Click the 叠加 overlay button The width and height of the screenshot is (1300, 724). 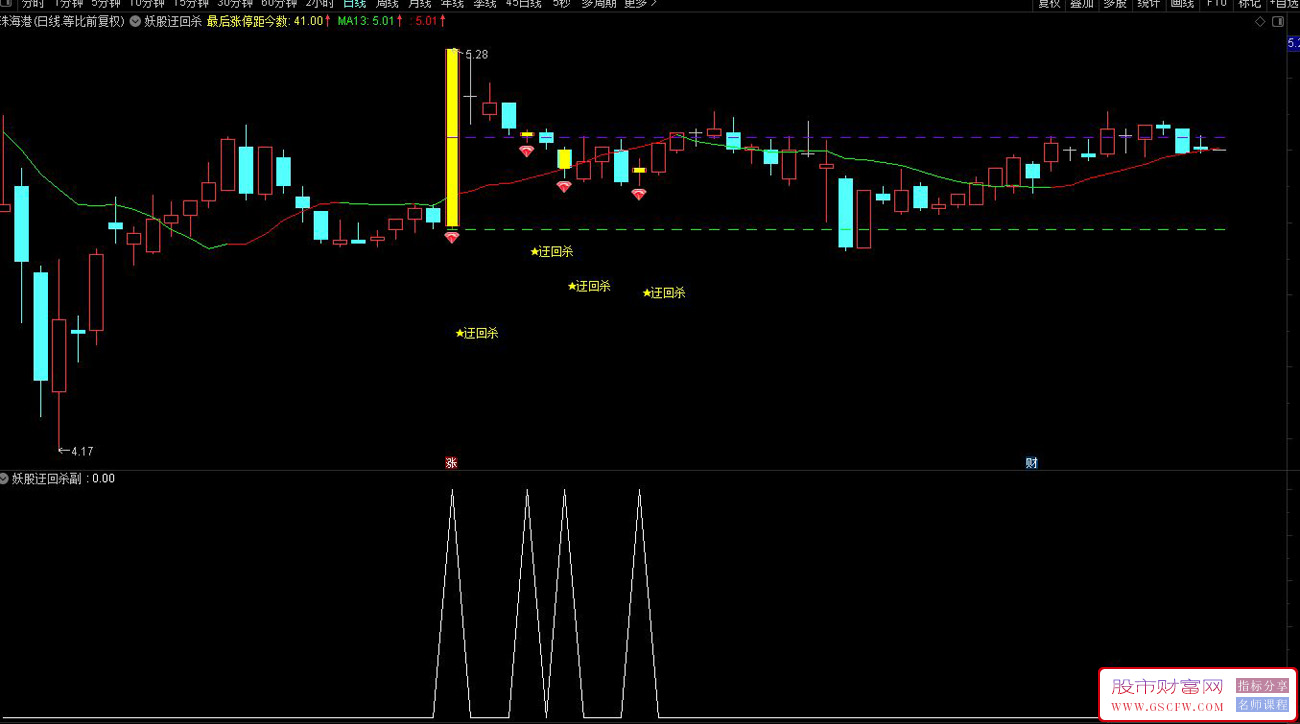[1082, 3]
